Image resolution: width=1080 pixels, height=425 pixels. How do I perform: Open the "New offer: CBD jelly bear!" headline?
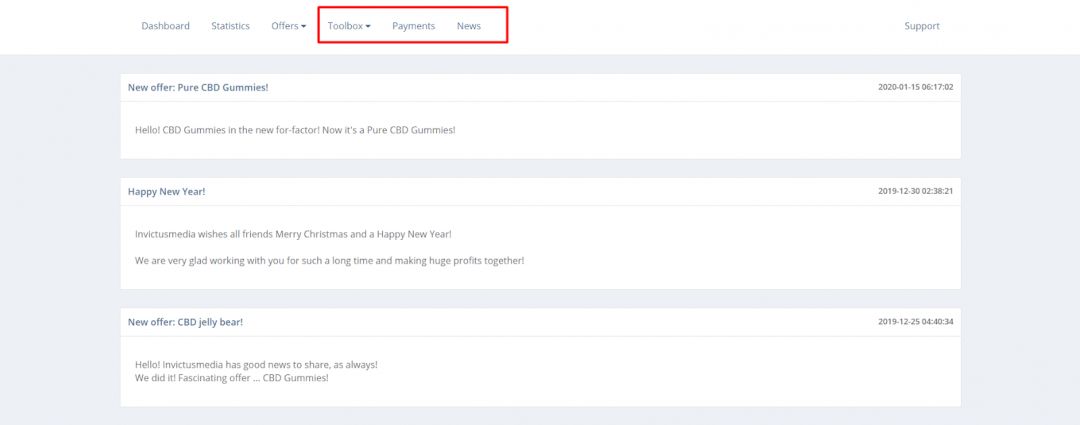pos(185,322)
